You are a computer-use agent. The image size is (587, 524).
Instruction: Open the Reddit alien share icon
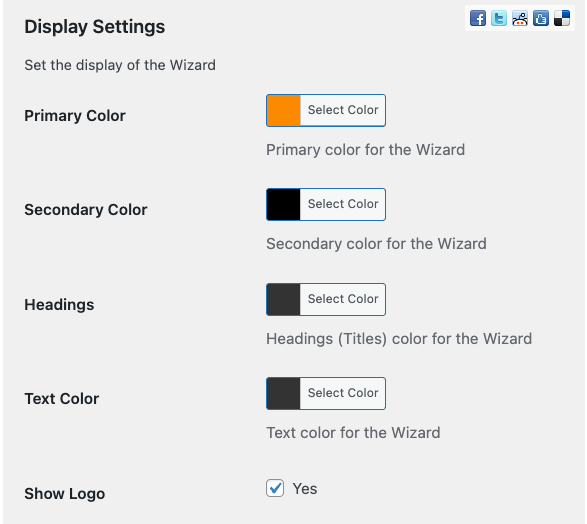(x=520, y=18)
